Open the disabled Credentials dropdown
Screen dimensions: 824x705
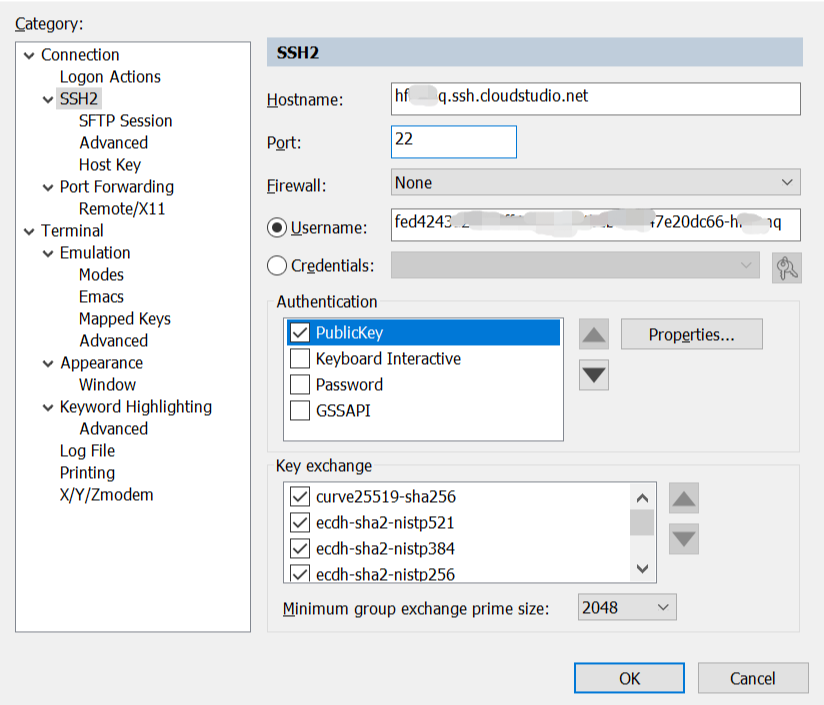[575, 265]
